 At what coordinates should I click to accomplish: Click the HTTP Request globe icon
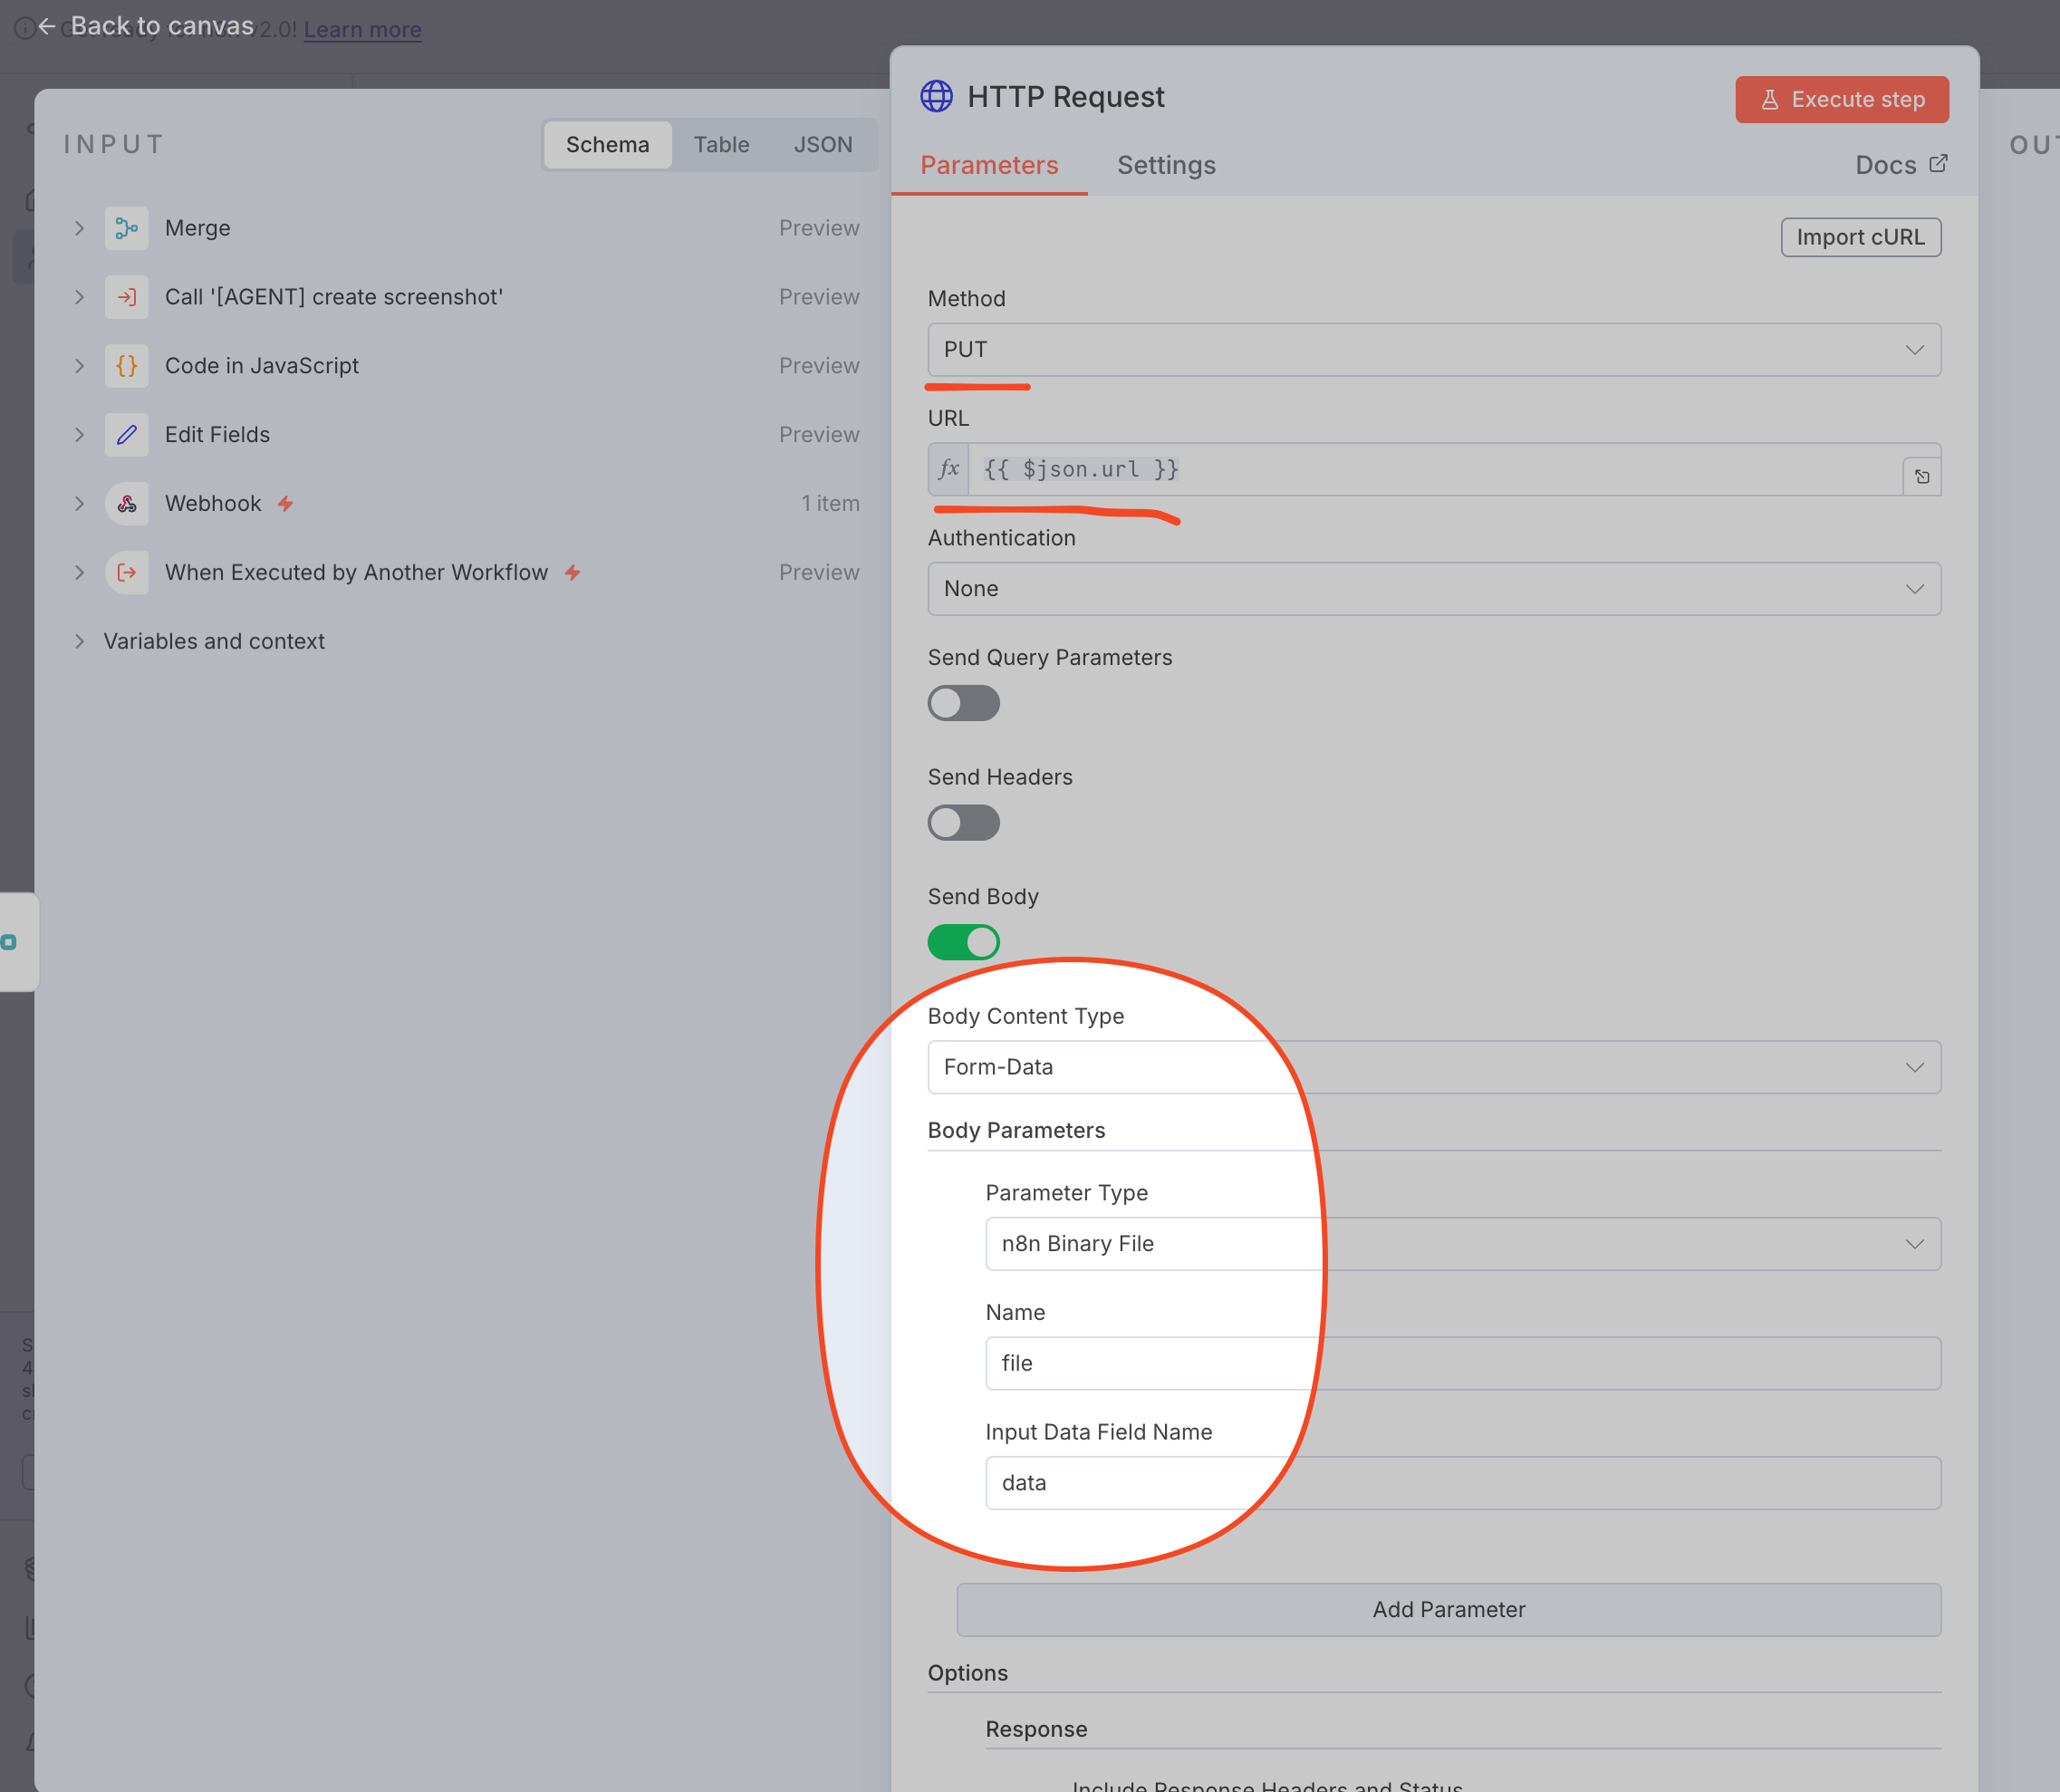coord(936,97)
